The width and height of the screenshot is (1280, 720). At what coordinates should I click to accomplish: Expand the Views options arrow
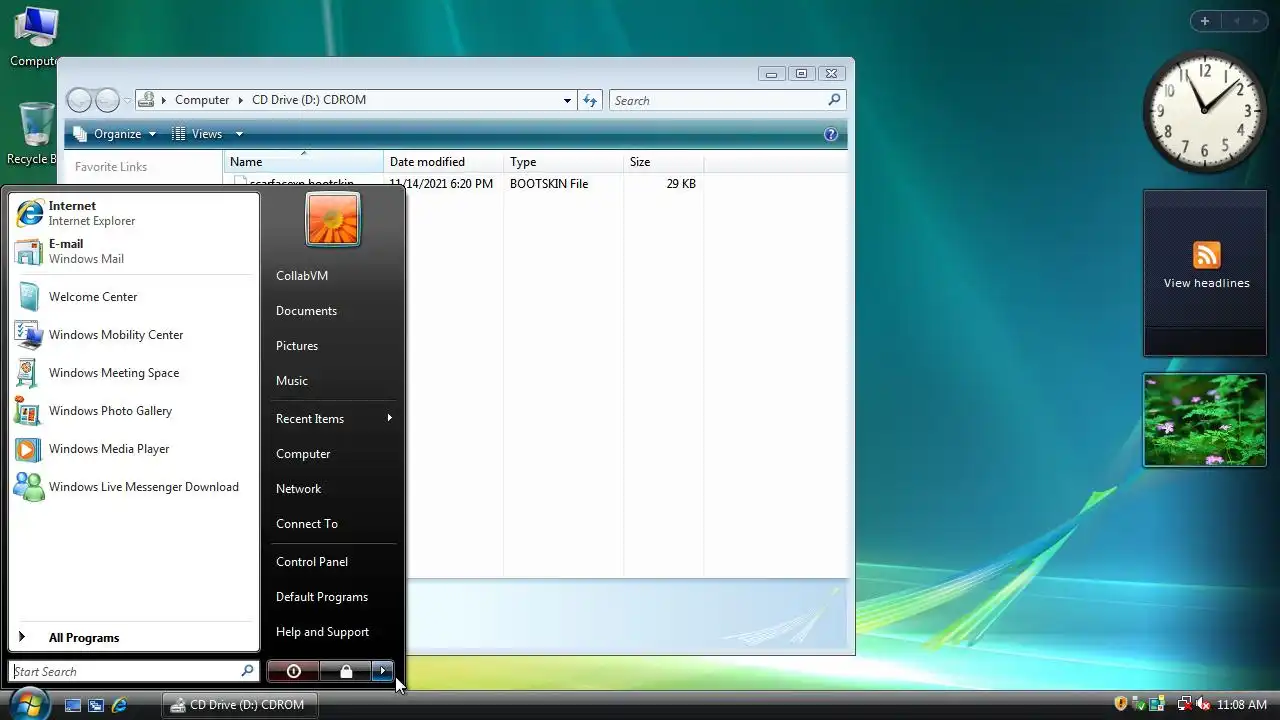(238, 134)
